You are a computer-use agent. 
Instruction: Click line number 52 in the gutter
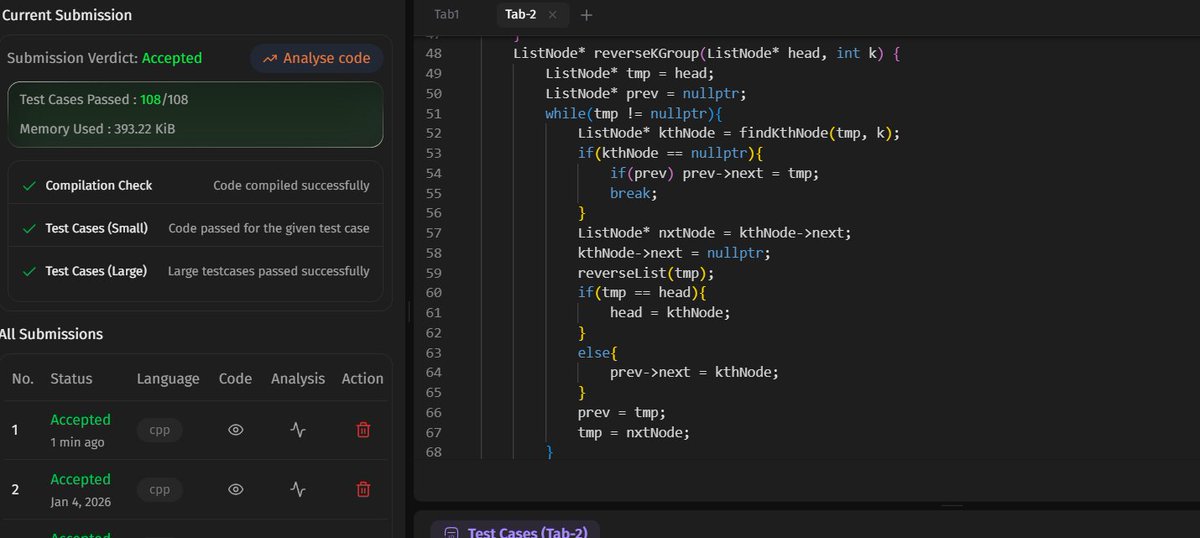pyautogui.click(x=433, y=133)
